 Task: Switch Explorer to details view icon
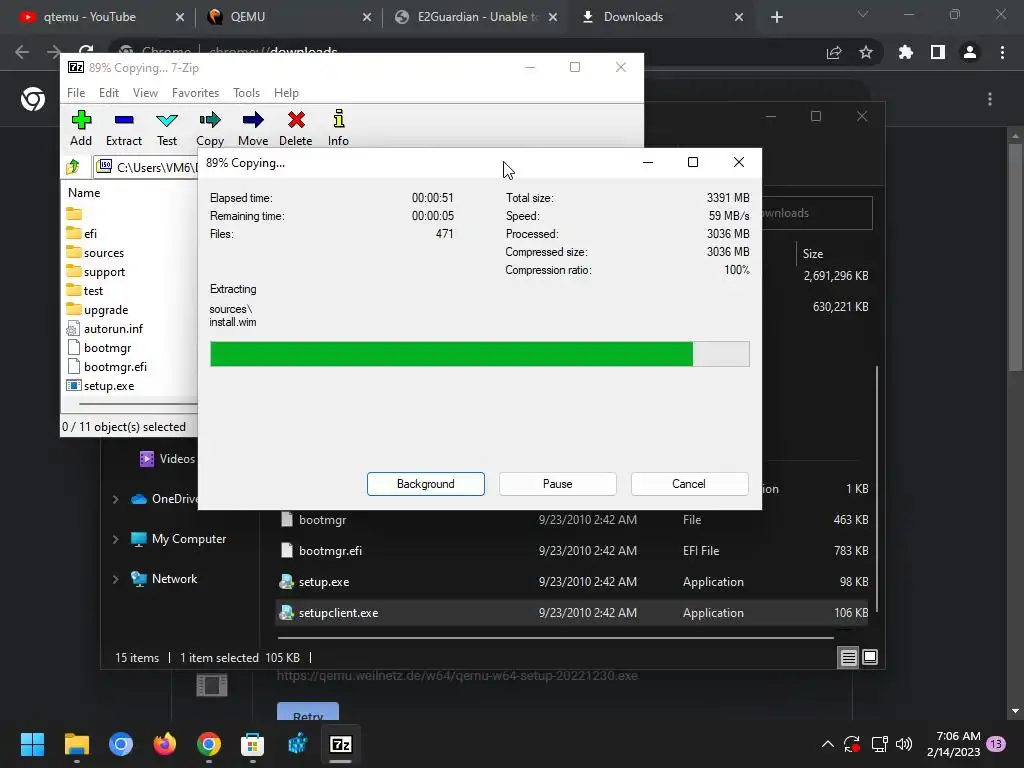(848, 658)
